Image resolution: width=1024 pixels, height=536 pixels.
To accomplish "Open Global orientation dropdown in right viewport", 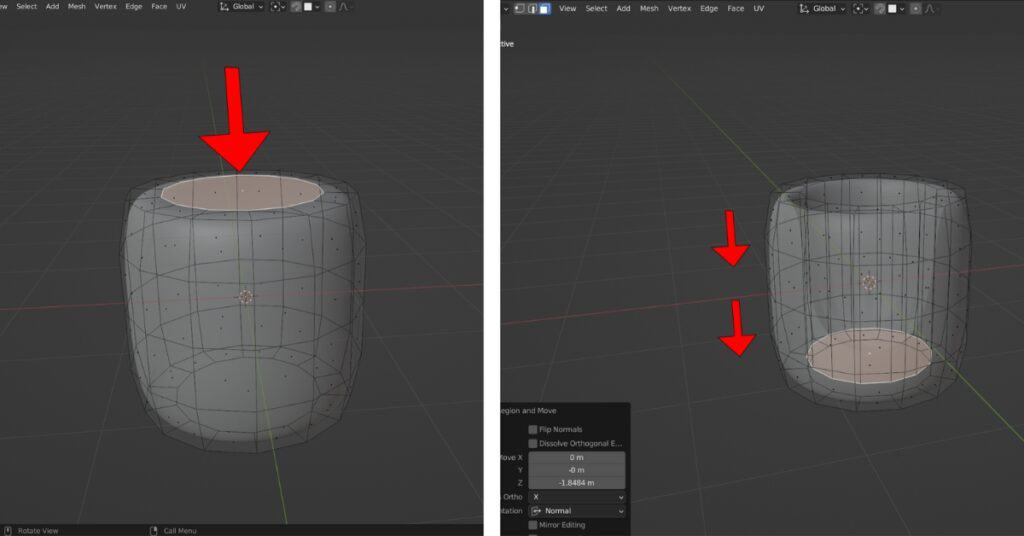I will click(823, 8).
